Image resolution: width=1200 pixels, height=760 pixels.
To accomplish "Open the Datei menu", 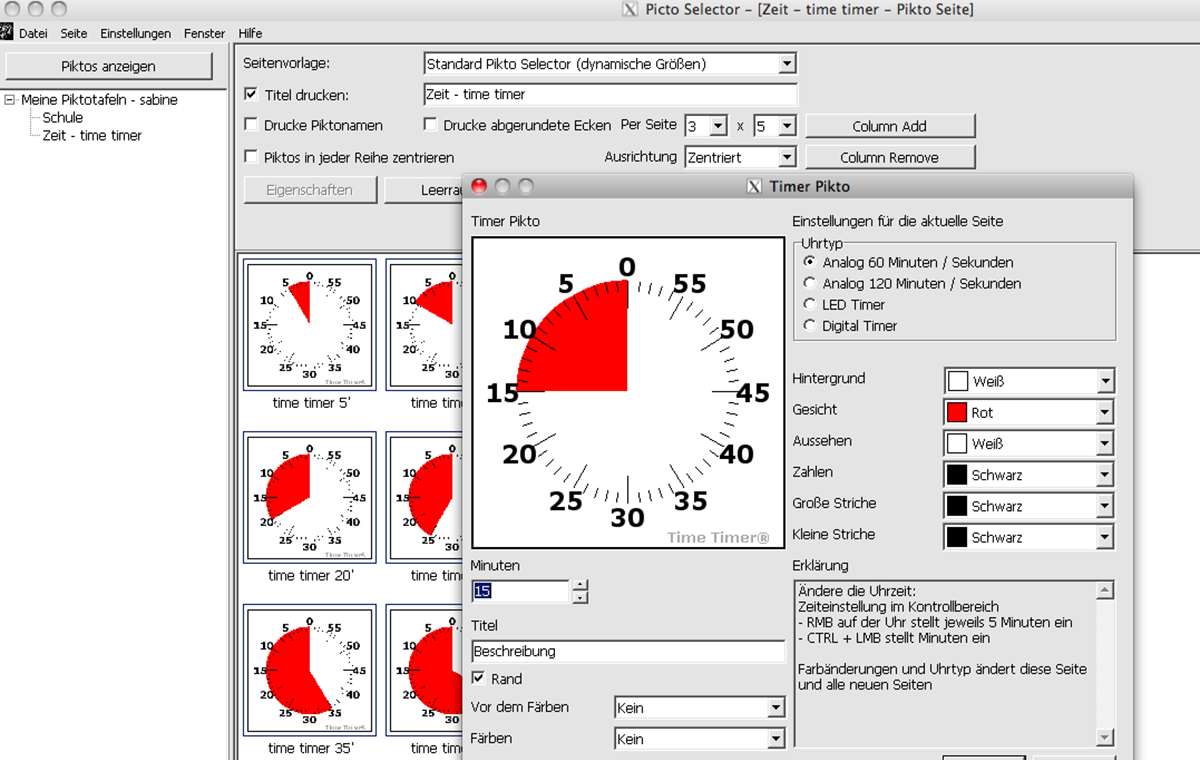I will click(x=33, y=33).
